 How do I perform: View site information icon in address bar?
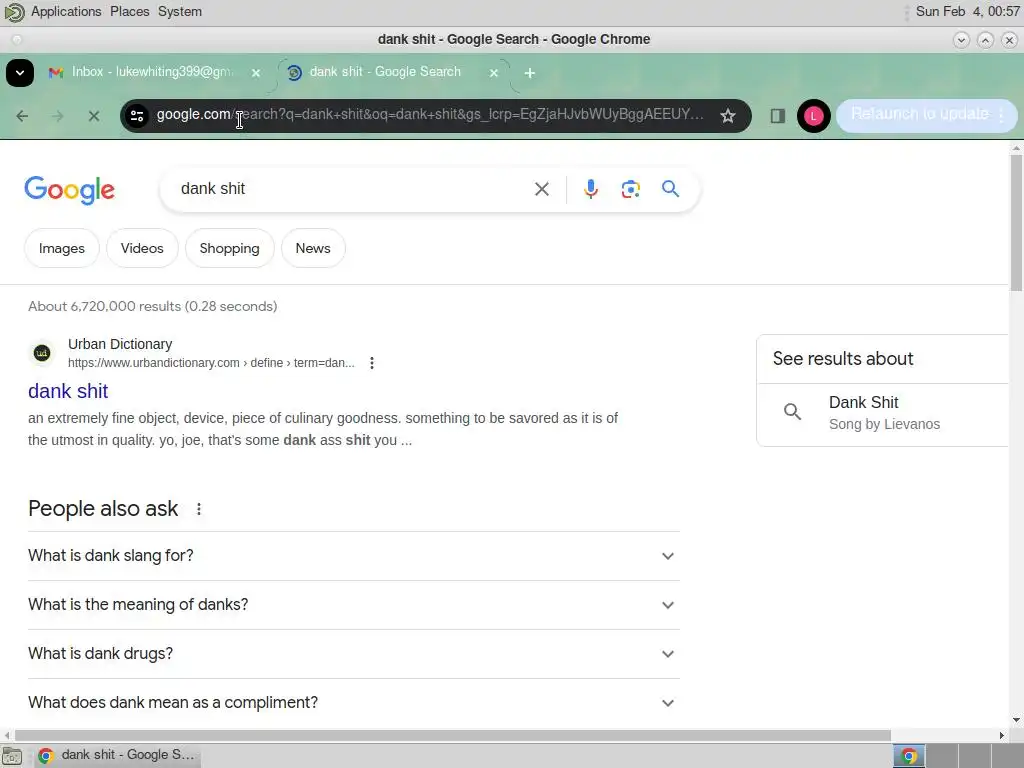[136, 116]
